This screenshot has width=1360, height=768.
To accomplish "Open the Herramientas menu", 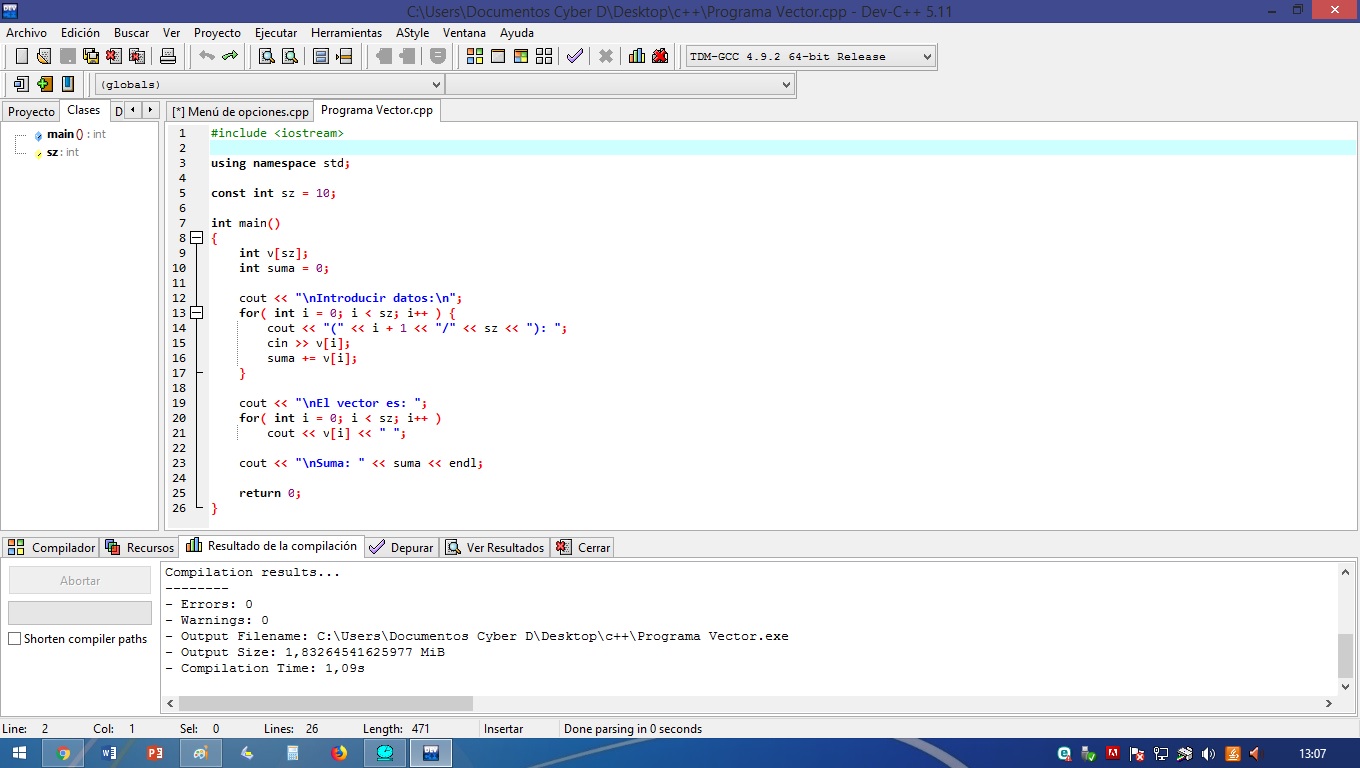I will tap(346, 33).
